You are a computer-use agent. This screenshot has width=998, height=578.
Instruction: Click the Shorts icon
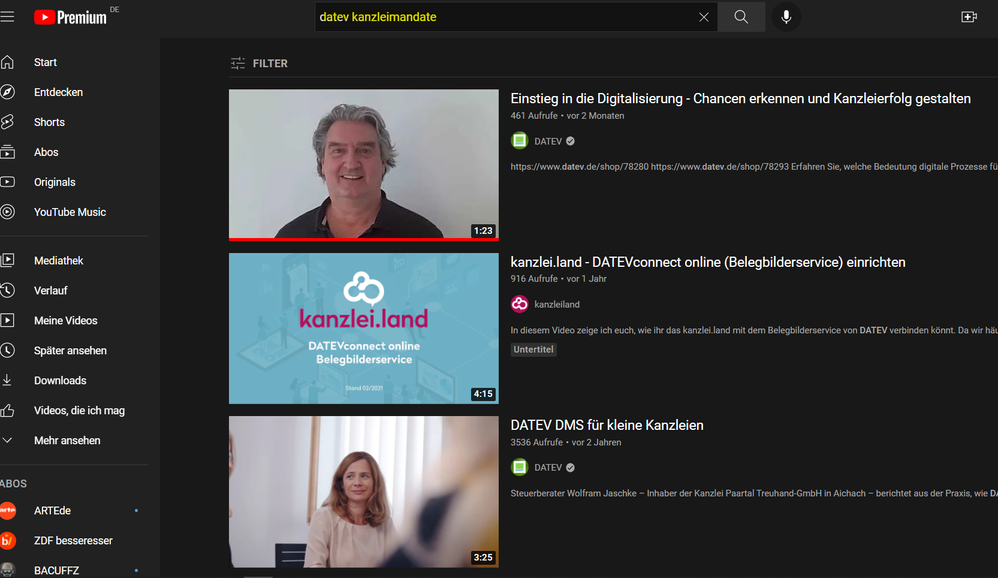pyautogui.click(x=8, y=122)
